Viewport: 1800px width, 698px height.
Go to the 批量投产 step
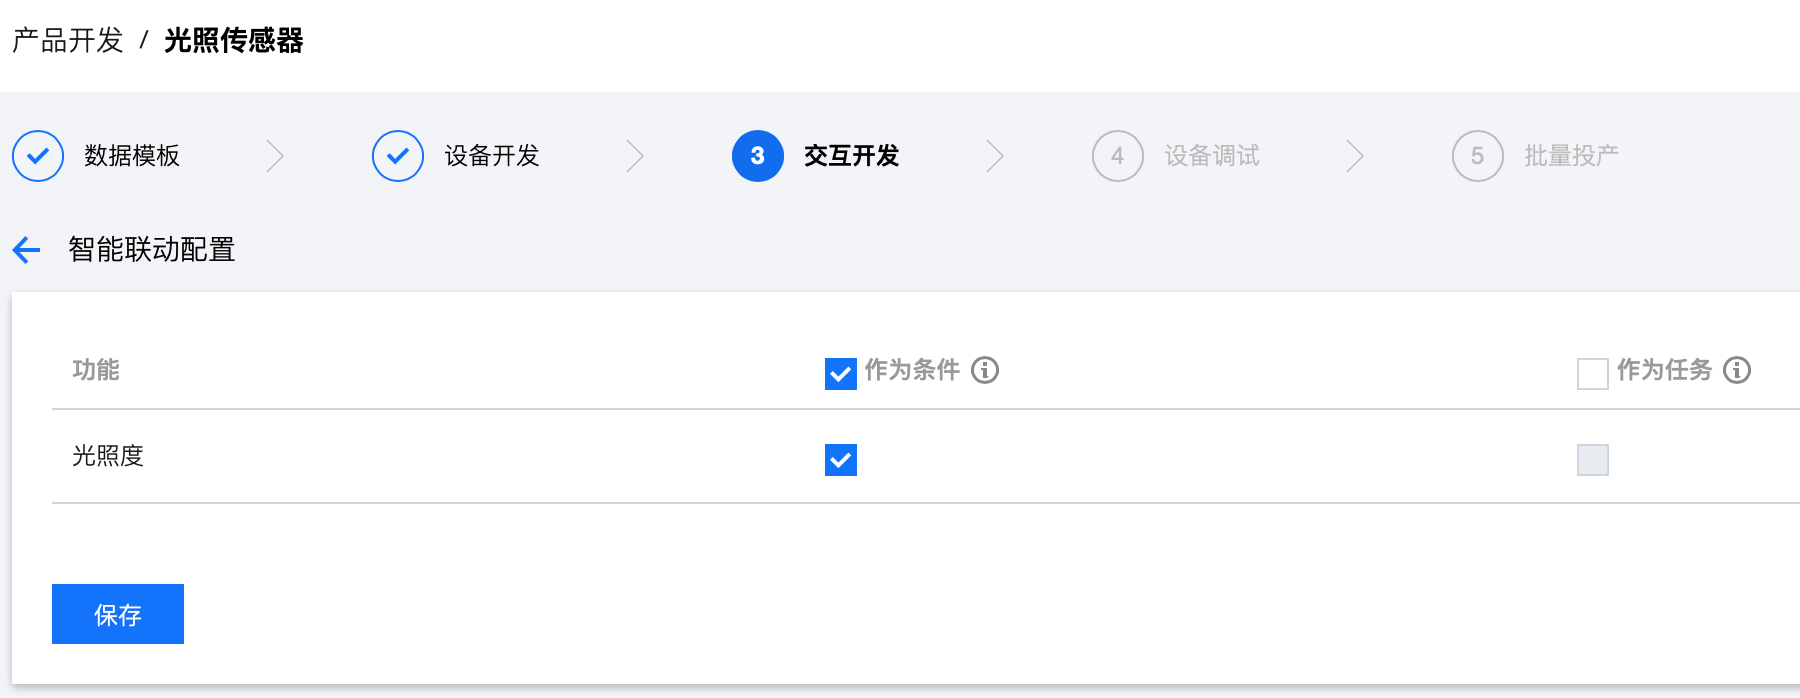[x=1571, y=156]
